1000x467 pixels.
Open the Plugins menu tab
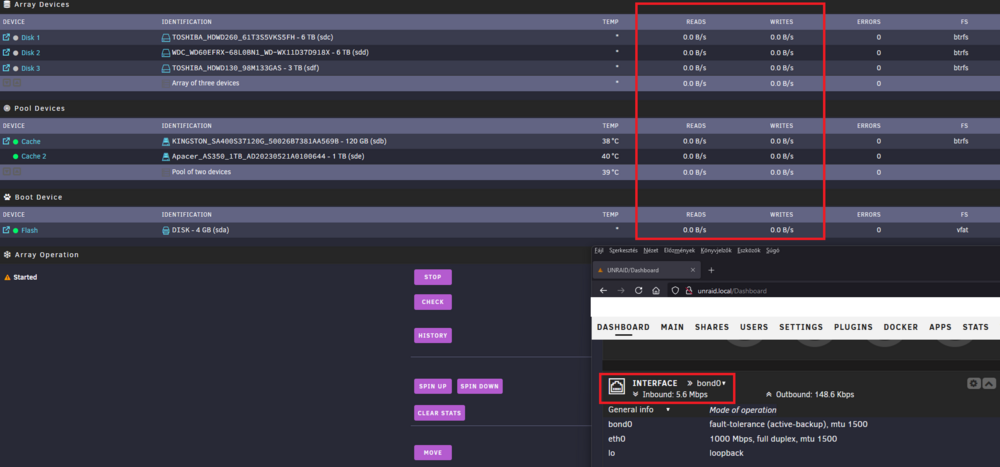853,327
